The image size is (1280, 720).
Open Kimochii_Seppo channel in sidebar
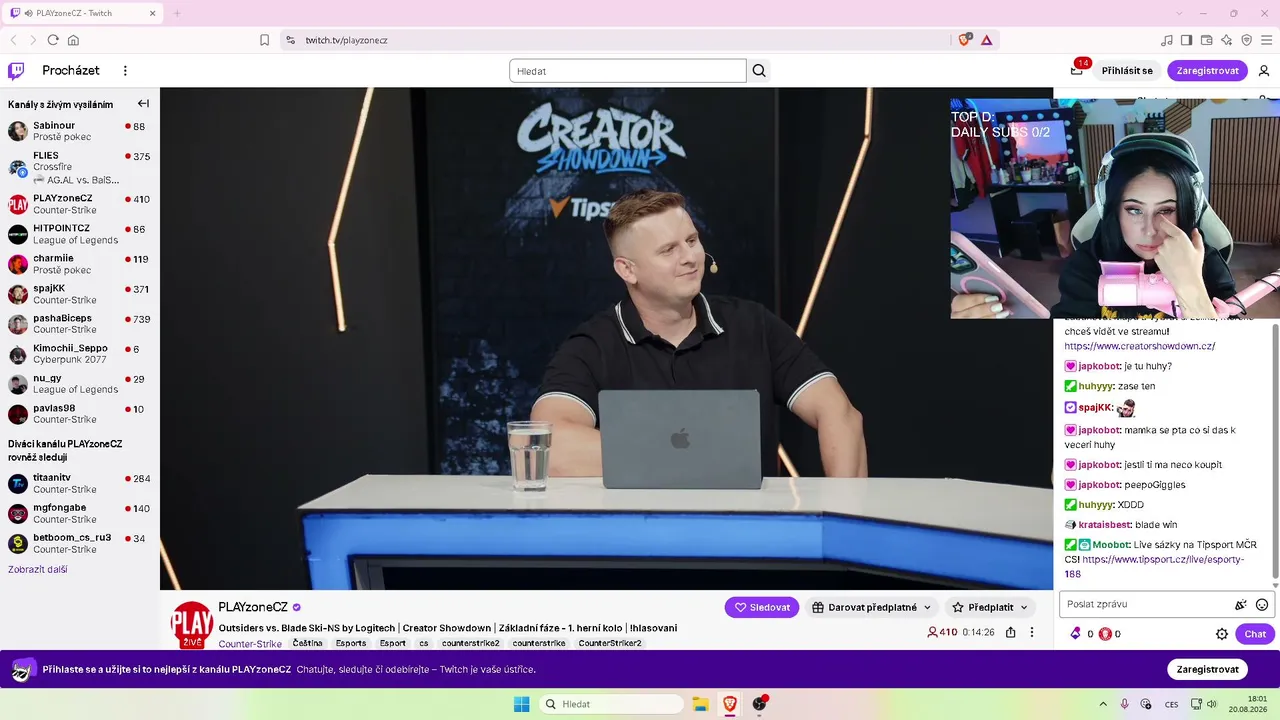[79, 354]
